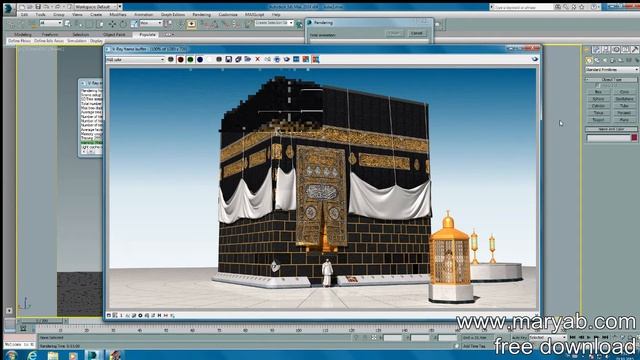Click Switch to RGB channel icon

[x=171, y=60]
